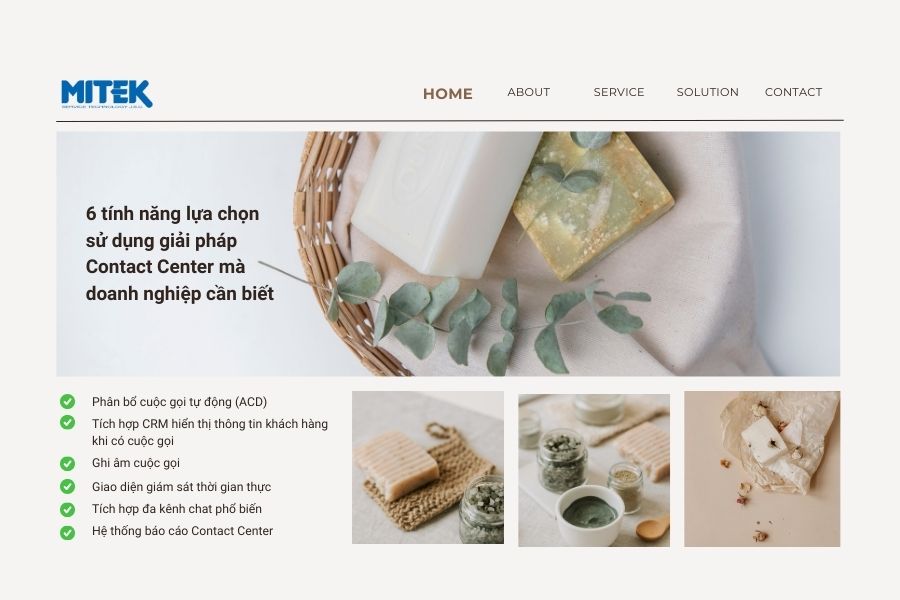900x600 pixels.
Task: Click the Giao diện giám sát thời gian thực text
Action: pos(181,487)
